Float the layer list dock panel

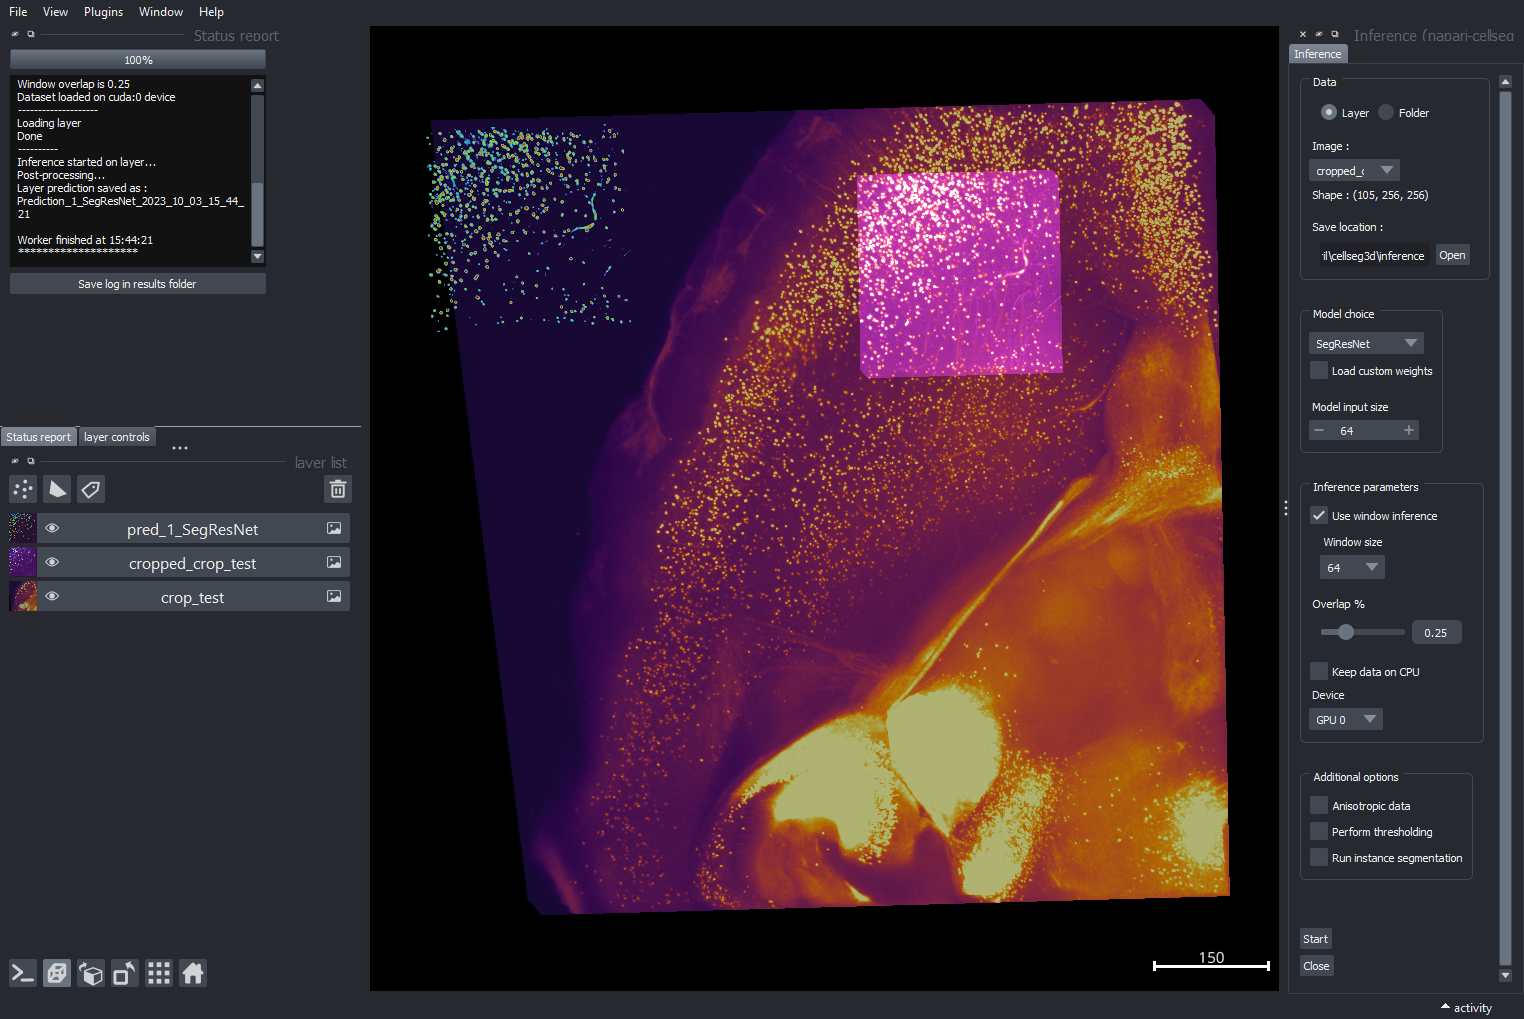pyautogui.click(x=31, y=461)
